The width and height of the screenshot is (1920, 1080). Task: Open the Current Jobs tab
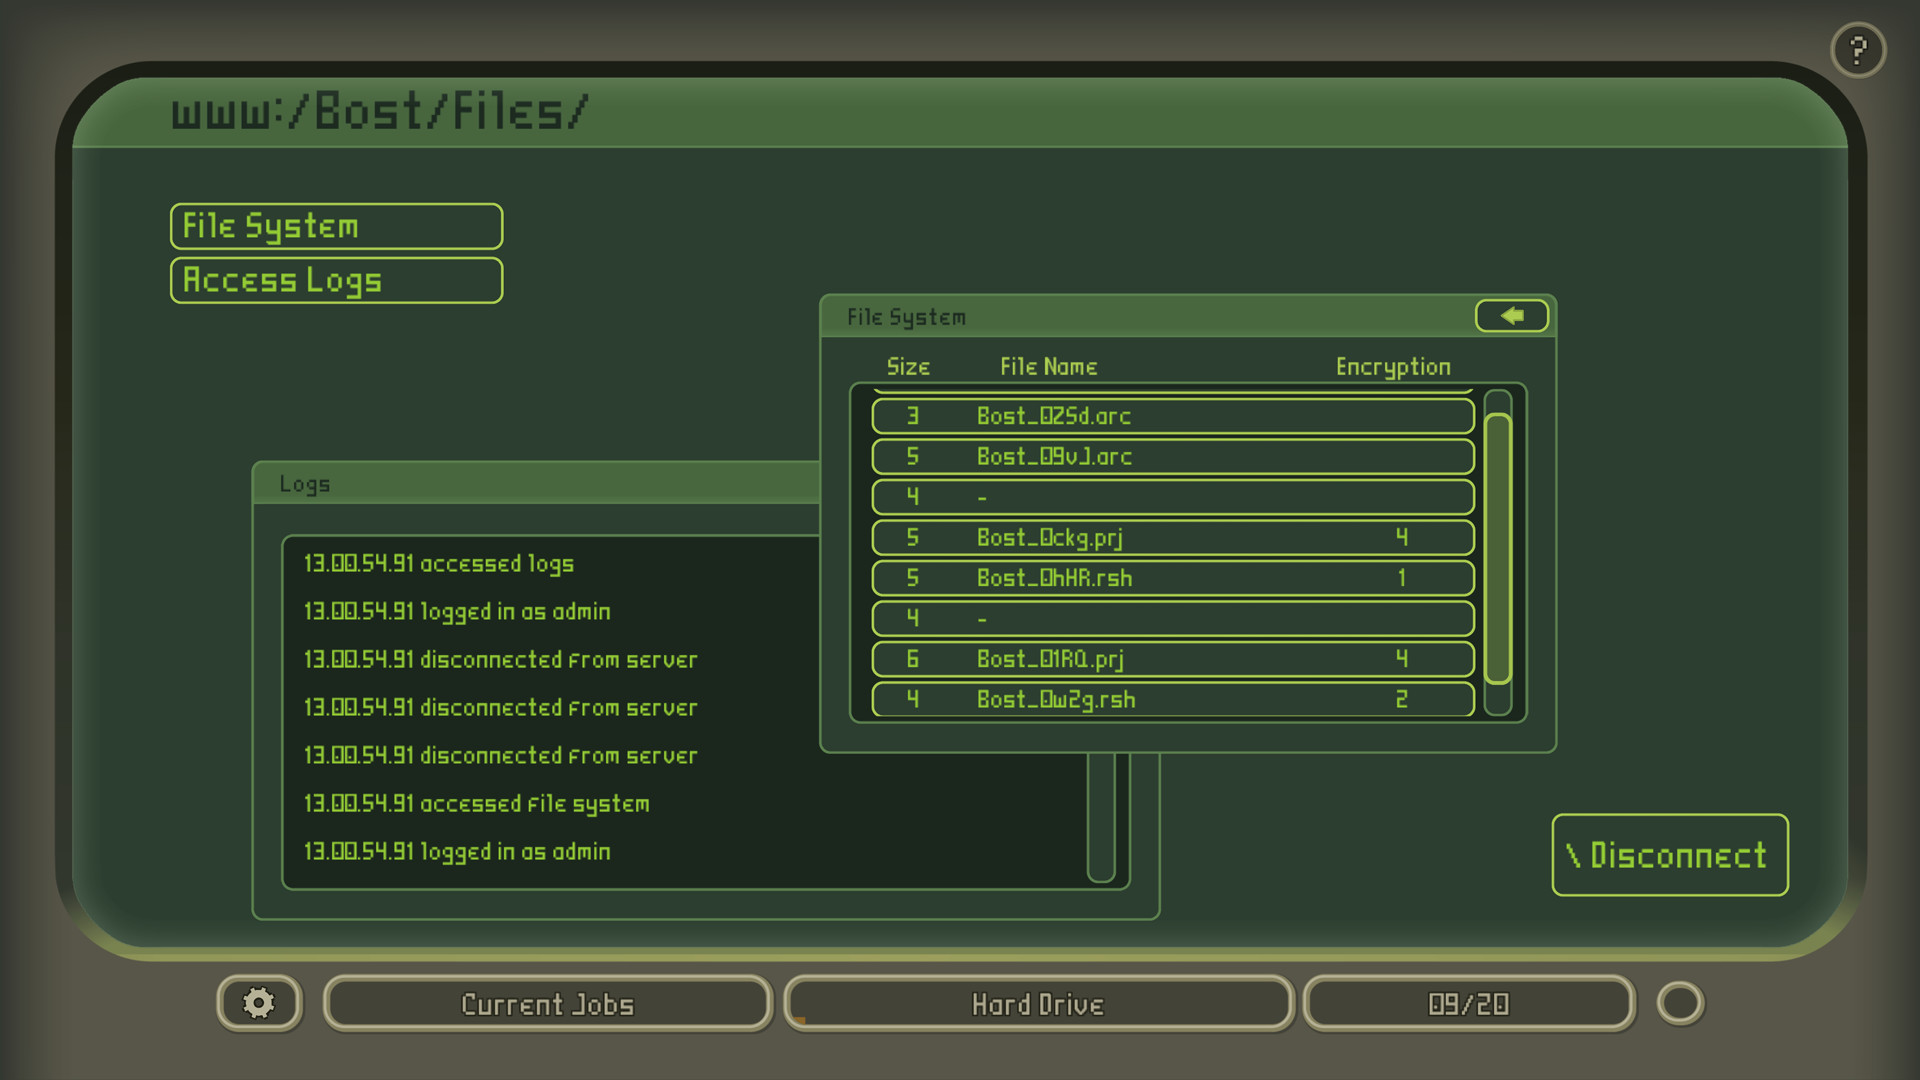click(x=546, y=1003)
